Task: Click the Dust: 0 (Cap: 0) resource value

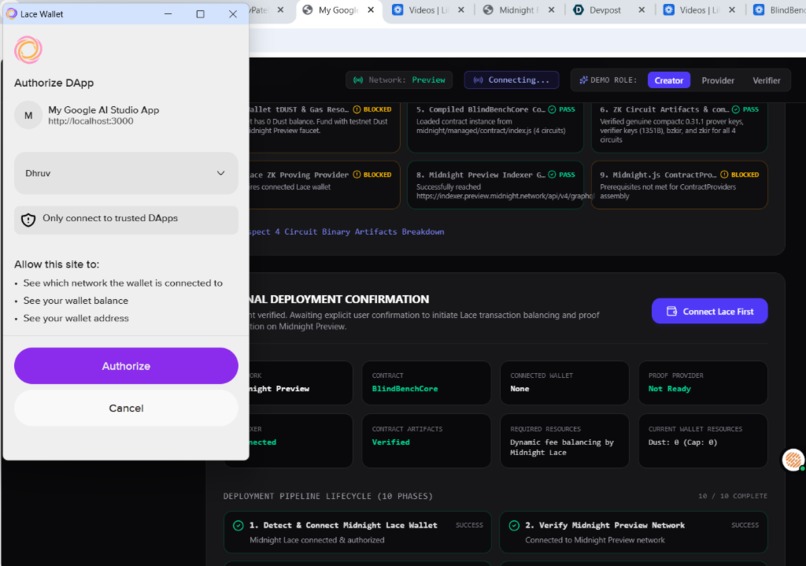Action: pos(682,442)
